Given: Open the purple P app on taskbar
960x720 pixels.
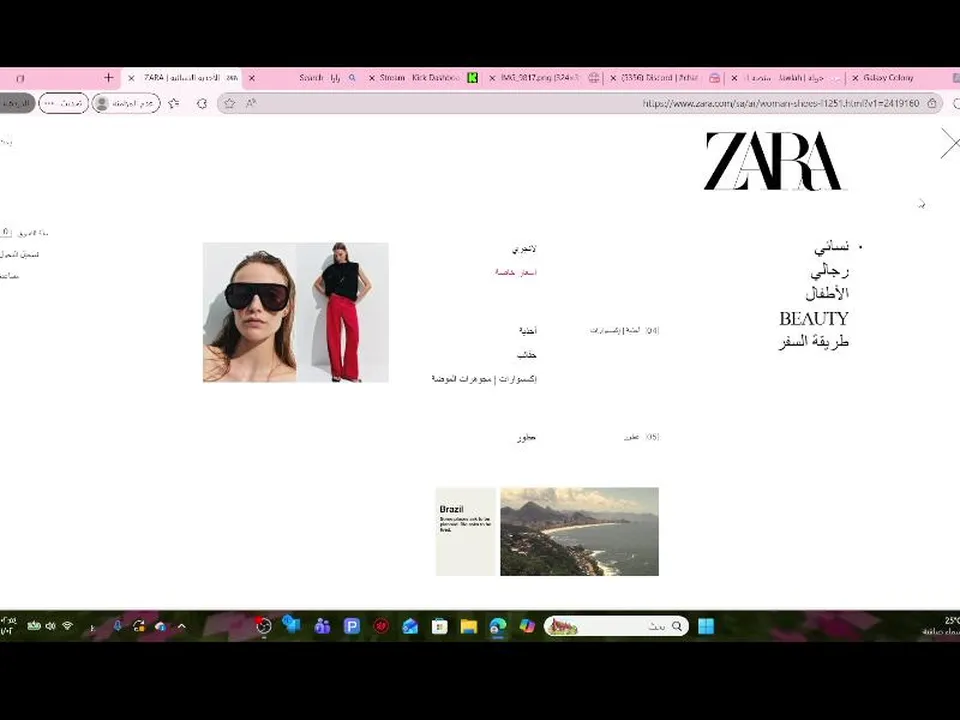Looking at the screenshot, I should (352, 626).
